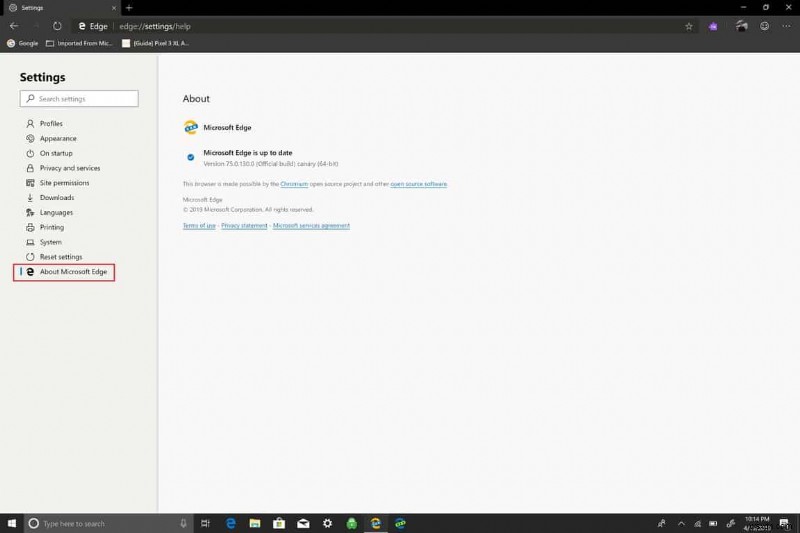The height and width of the screenshot is (533, 800).
Task: Open network status in the system tray
Action: (x=697, y=523)
